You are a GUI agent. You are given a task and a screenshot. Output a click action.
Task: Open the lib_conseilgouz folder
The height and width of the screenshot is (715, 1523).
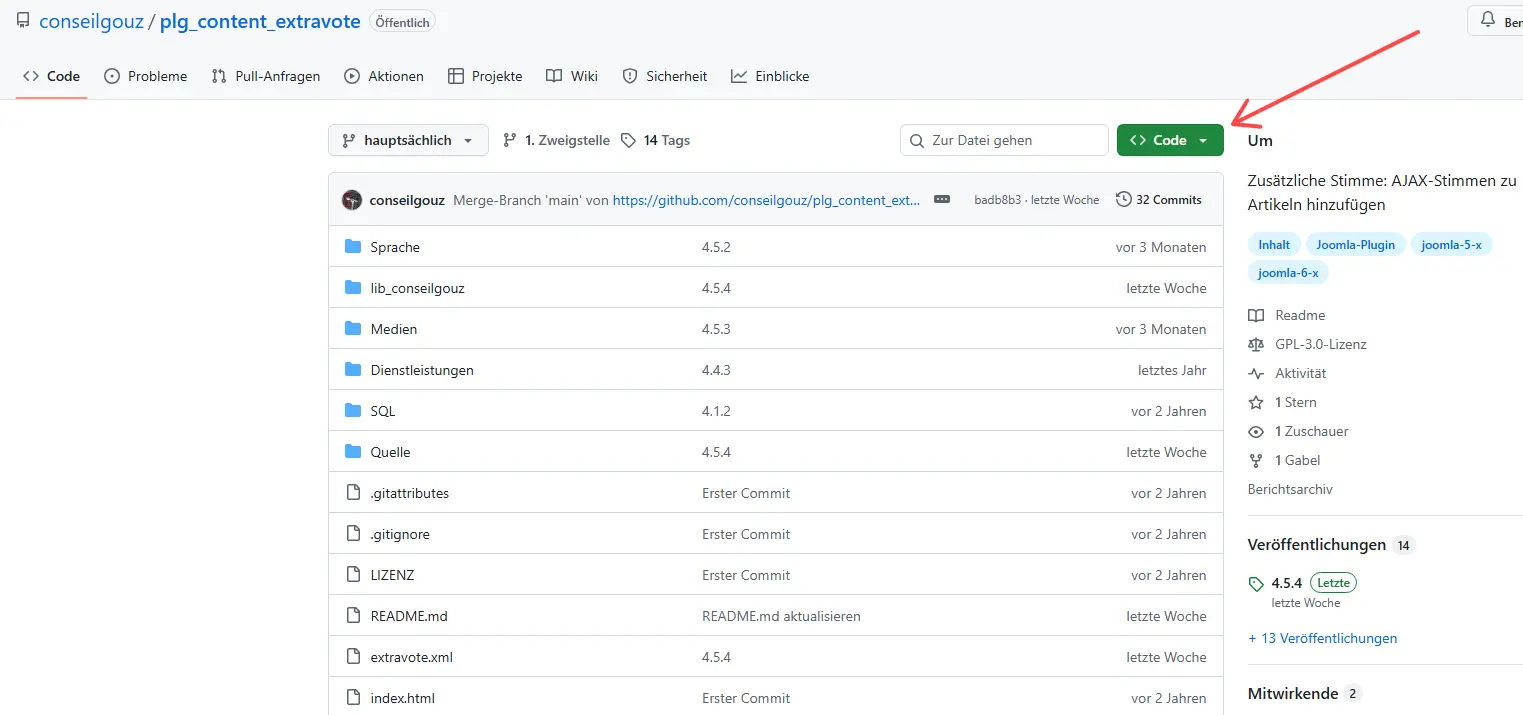[417, 288]
